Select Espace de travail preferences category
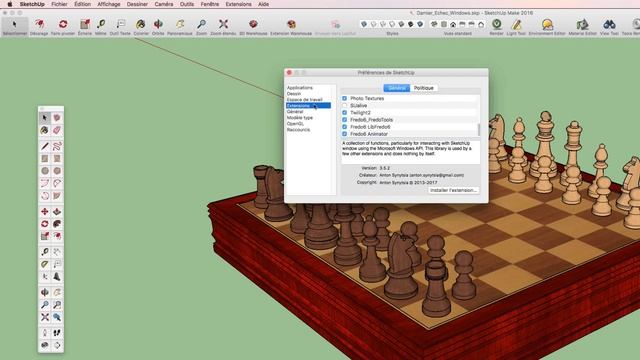The image size is (640, 360). coord(304,100)
